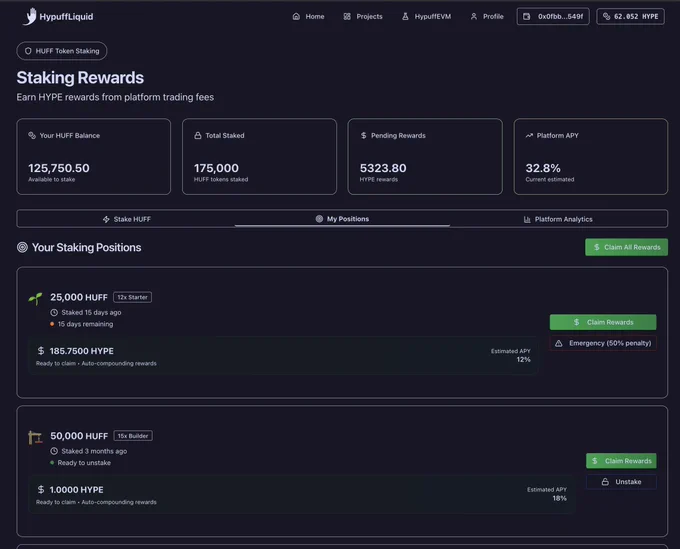Image resolution: width=680 pixels, height=549 pixels.
Task: Open the Profile page
Action: (487, 16)
